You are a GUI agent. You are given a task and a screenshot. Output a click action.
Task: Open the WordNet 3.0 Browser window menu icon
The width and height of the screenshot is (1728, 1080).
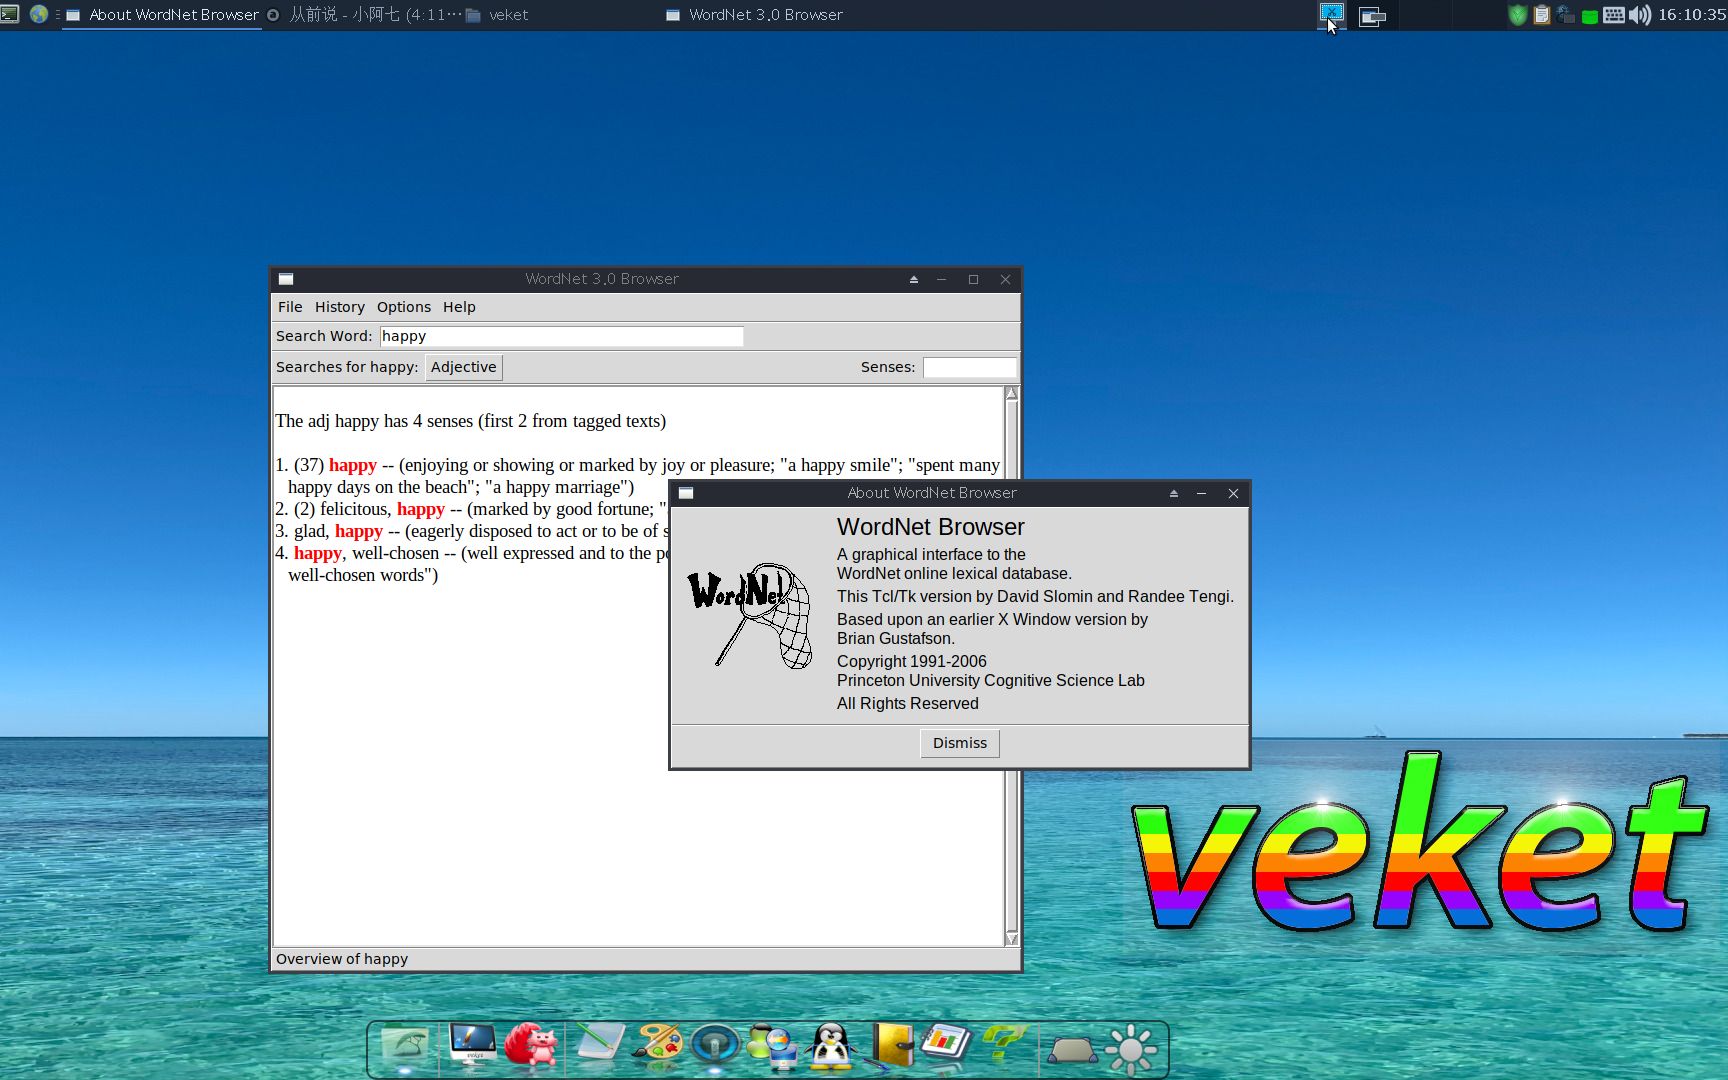(286, 279)
